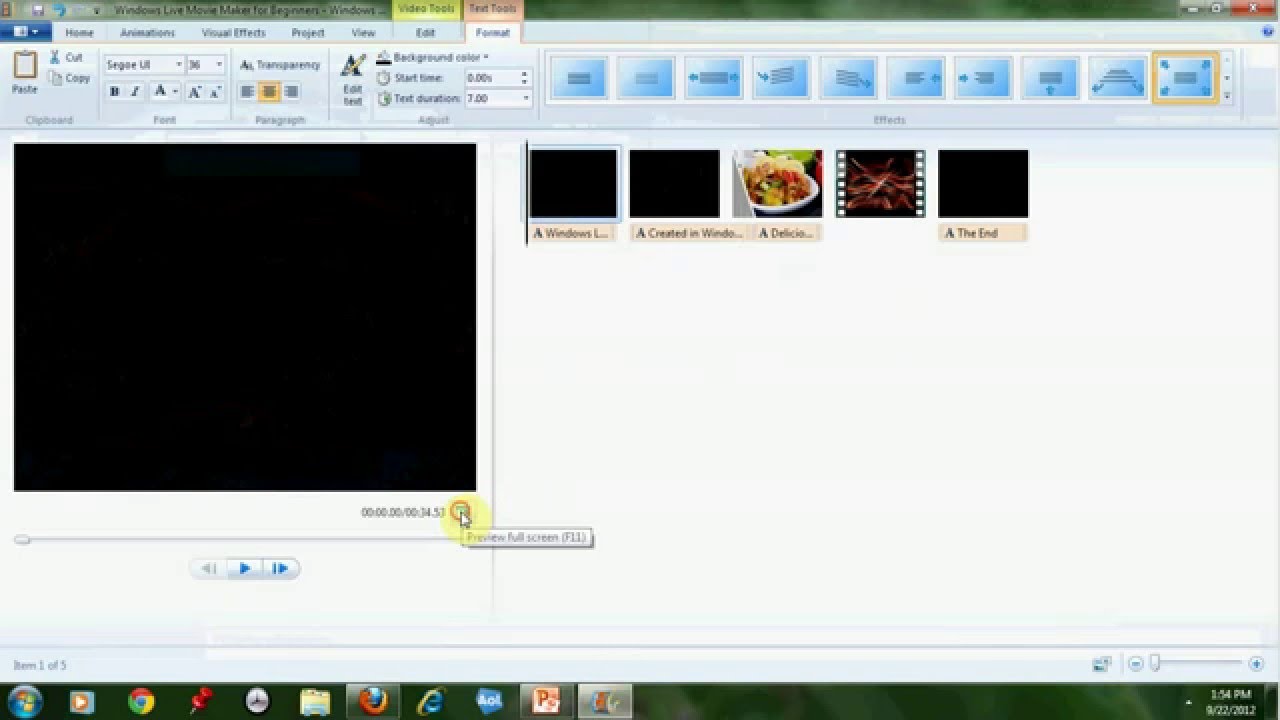
Task: Select the food salad photo clip
Action: pyautogui.click(x=777, y=183)
